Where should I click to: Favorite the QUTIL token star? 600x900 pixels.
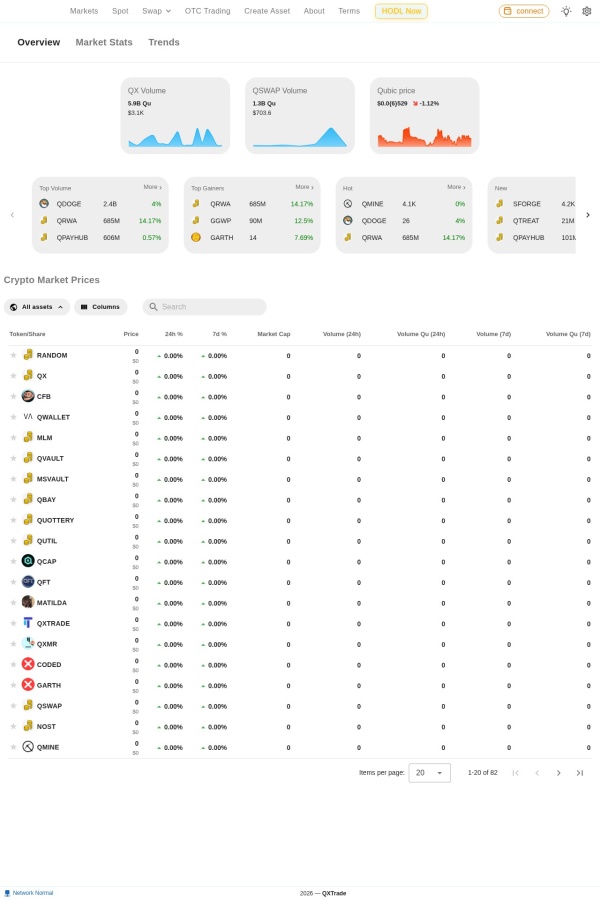click(x=13, y=541)
